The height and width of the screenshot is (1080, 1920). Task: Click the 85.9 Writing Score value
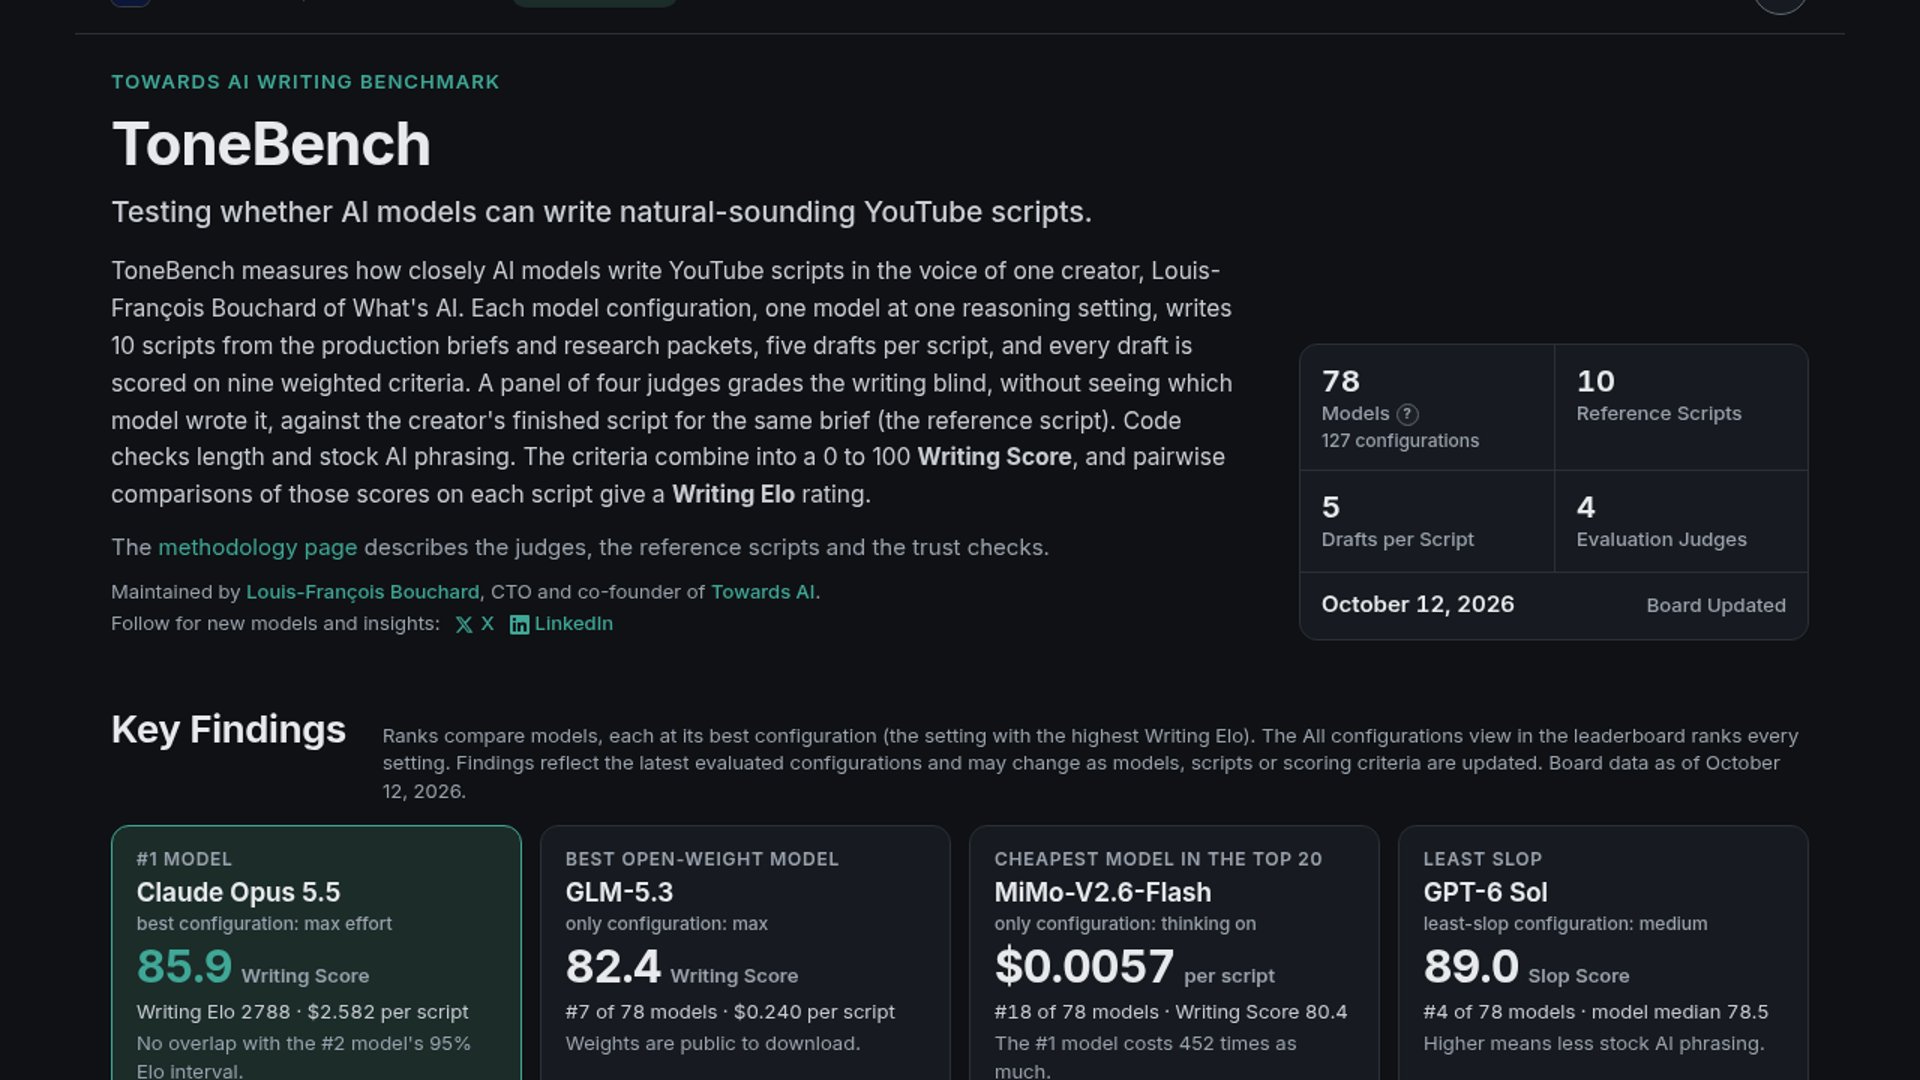coord(184,967)
